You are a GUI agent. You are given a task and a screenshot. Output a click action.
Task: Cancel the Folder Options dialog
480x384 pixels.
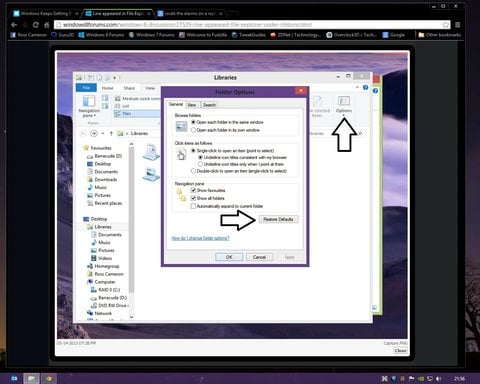click(259, 257)
